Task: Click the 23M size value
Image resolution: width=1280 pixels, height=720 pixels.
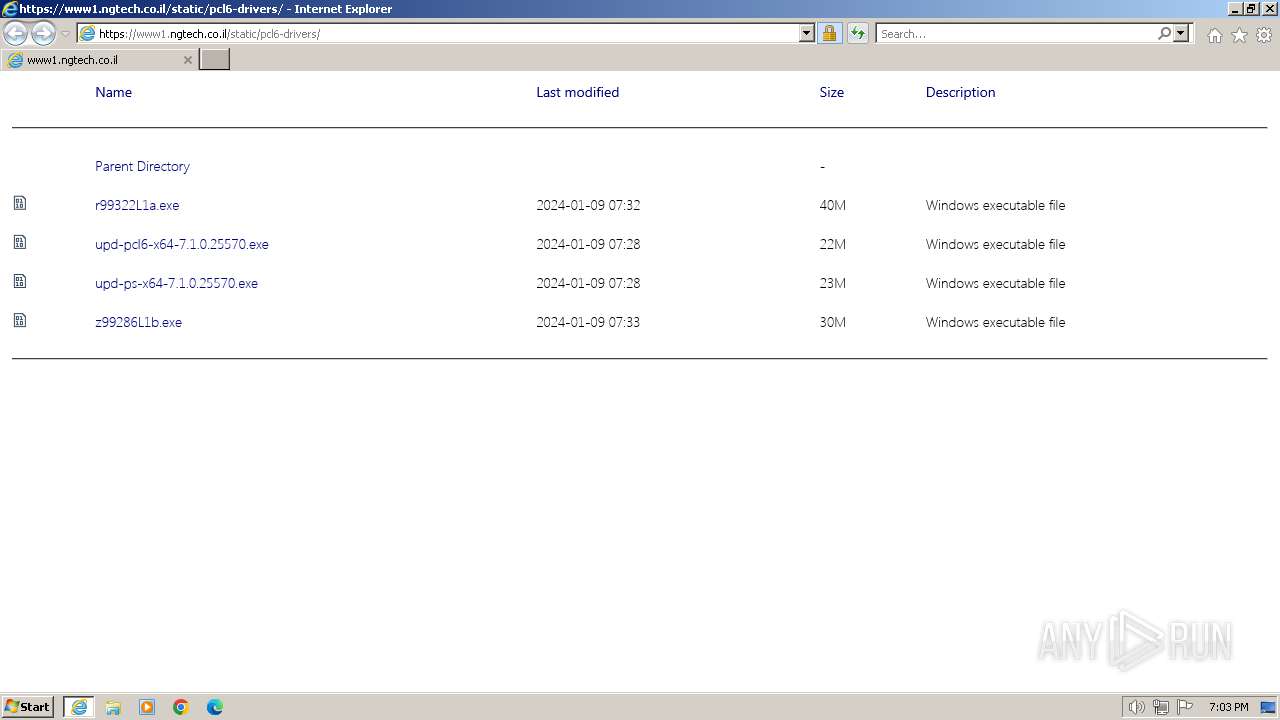Action: (833, 283)
